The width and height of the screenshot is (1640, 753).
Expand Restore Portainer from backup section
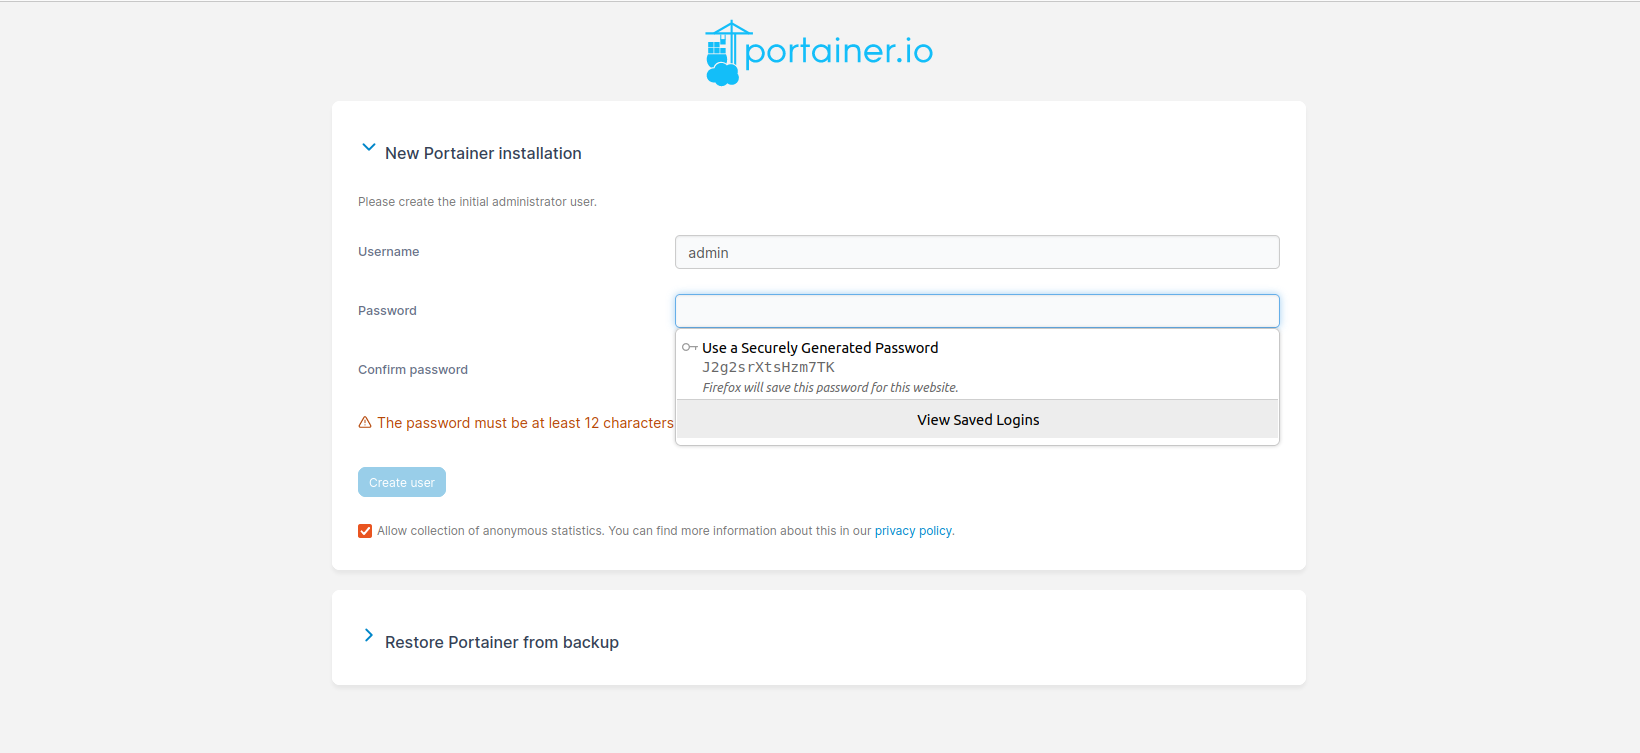pos(368,635)
